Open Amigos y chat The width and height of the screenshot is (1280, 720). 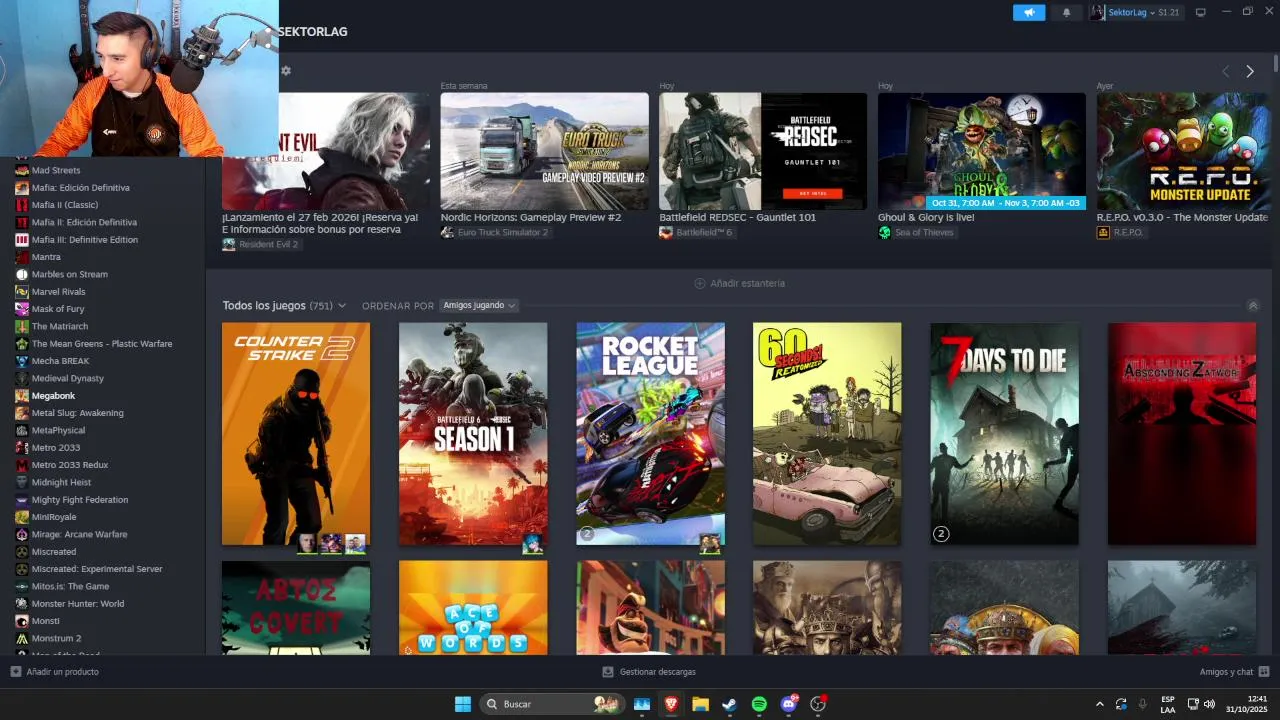click(1234, 672)
